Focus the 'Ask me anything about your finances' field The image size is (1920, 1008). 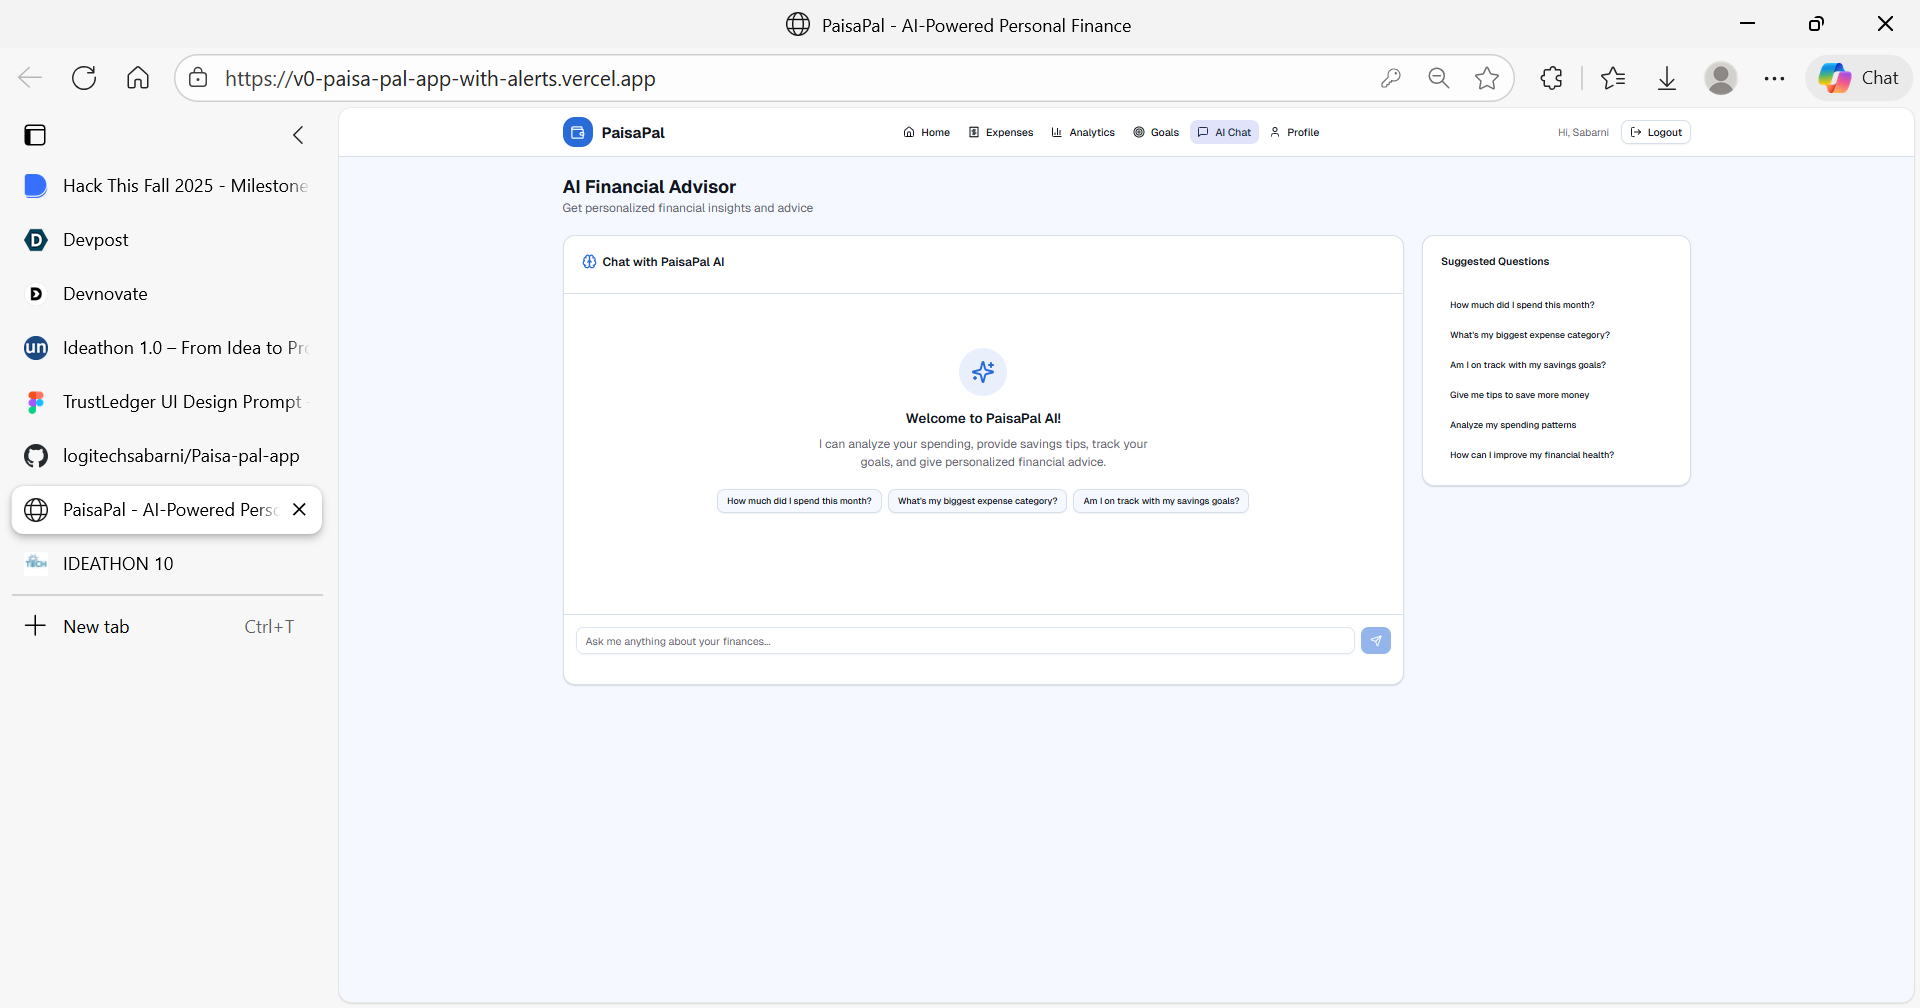965,641
